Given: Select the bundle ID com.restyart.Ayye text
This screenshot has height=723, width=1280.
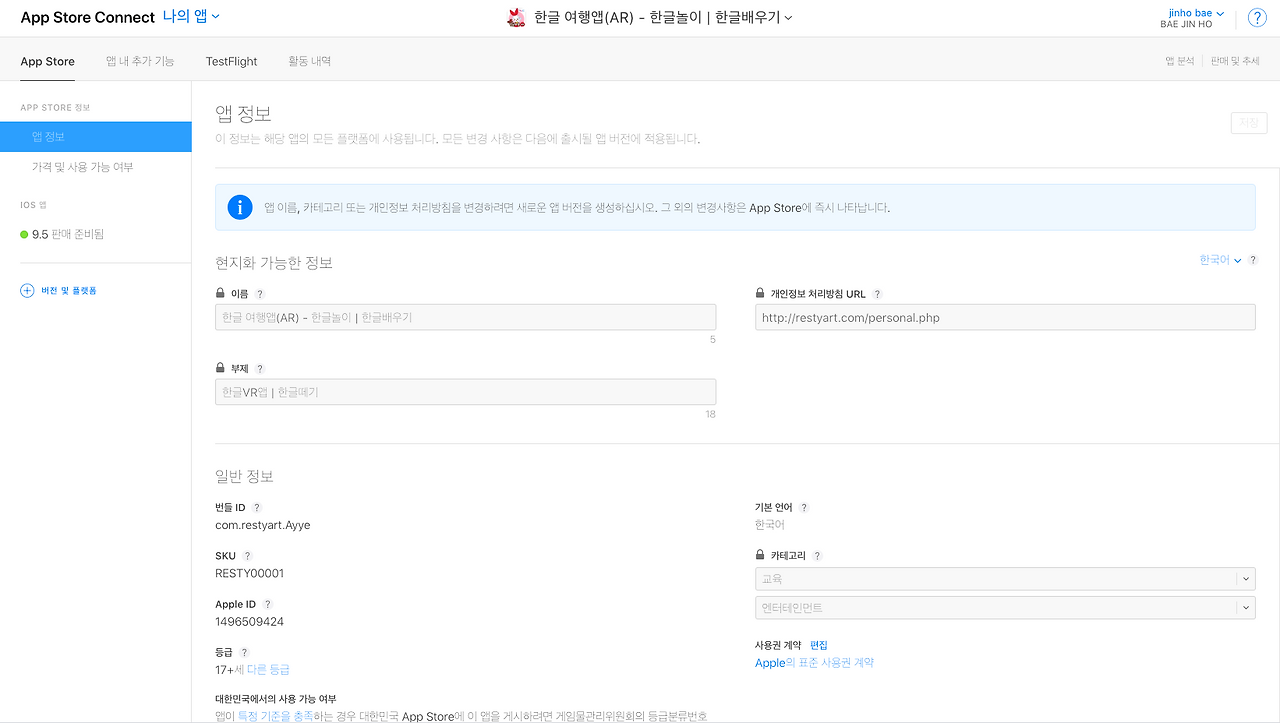Looking at the screenshot, I should coord(263,525).
